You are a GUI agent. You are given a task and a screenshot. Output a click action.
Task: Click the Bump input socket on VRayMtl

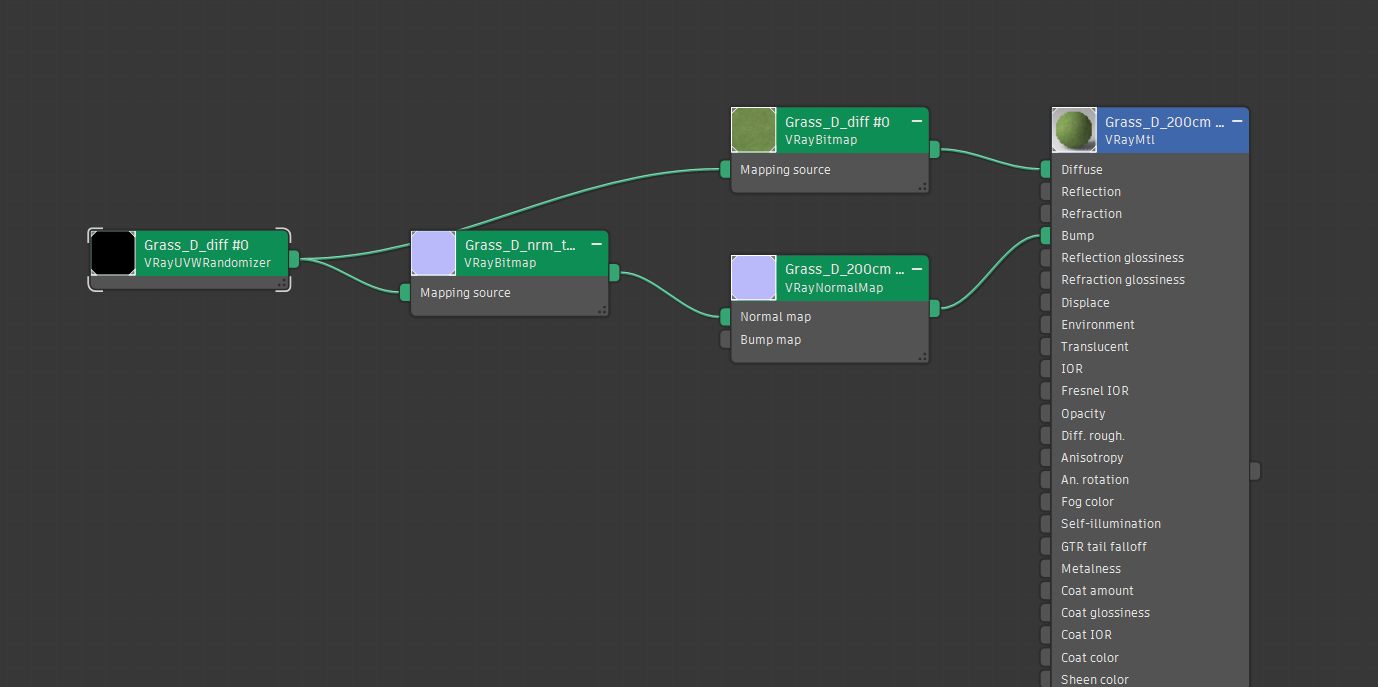pyautogui.click(x=1045, y=235)
